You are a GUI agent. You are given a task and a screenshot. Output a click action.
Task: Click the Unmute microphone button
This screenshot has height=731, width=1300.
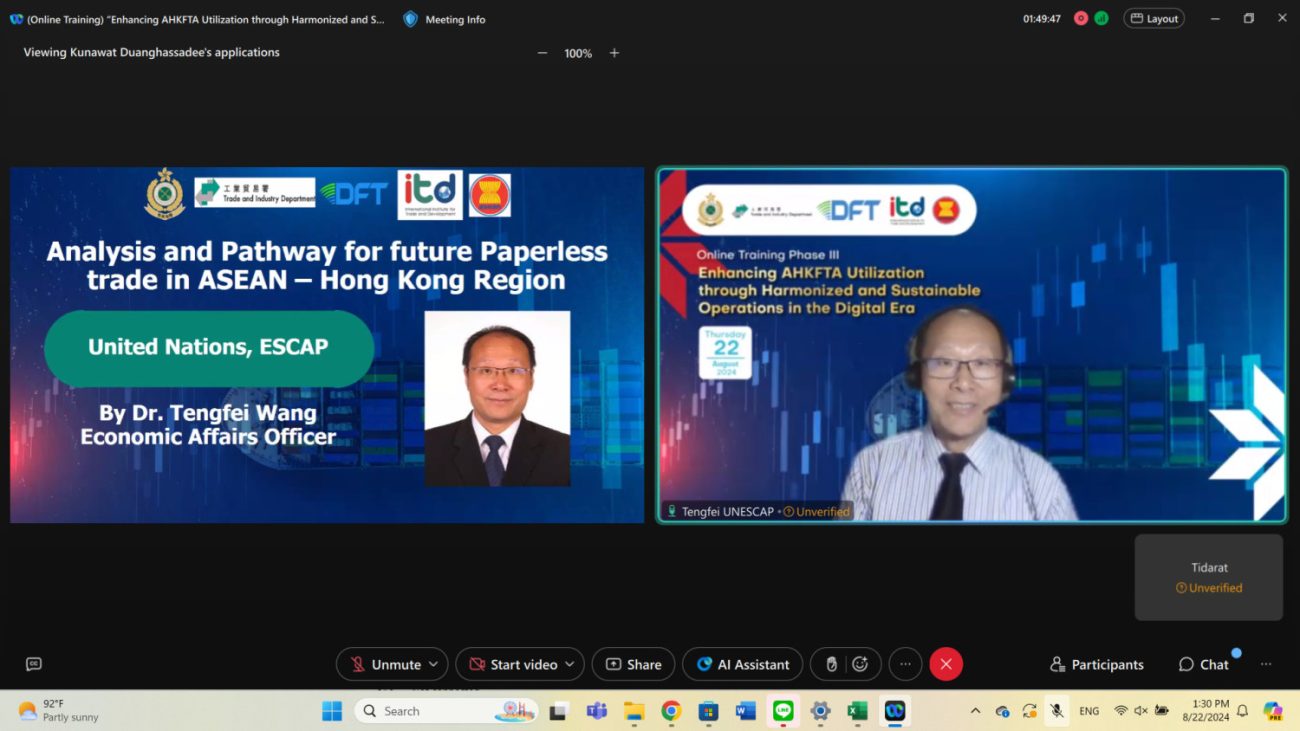[385, 664]
